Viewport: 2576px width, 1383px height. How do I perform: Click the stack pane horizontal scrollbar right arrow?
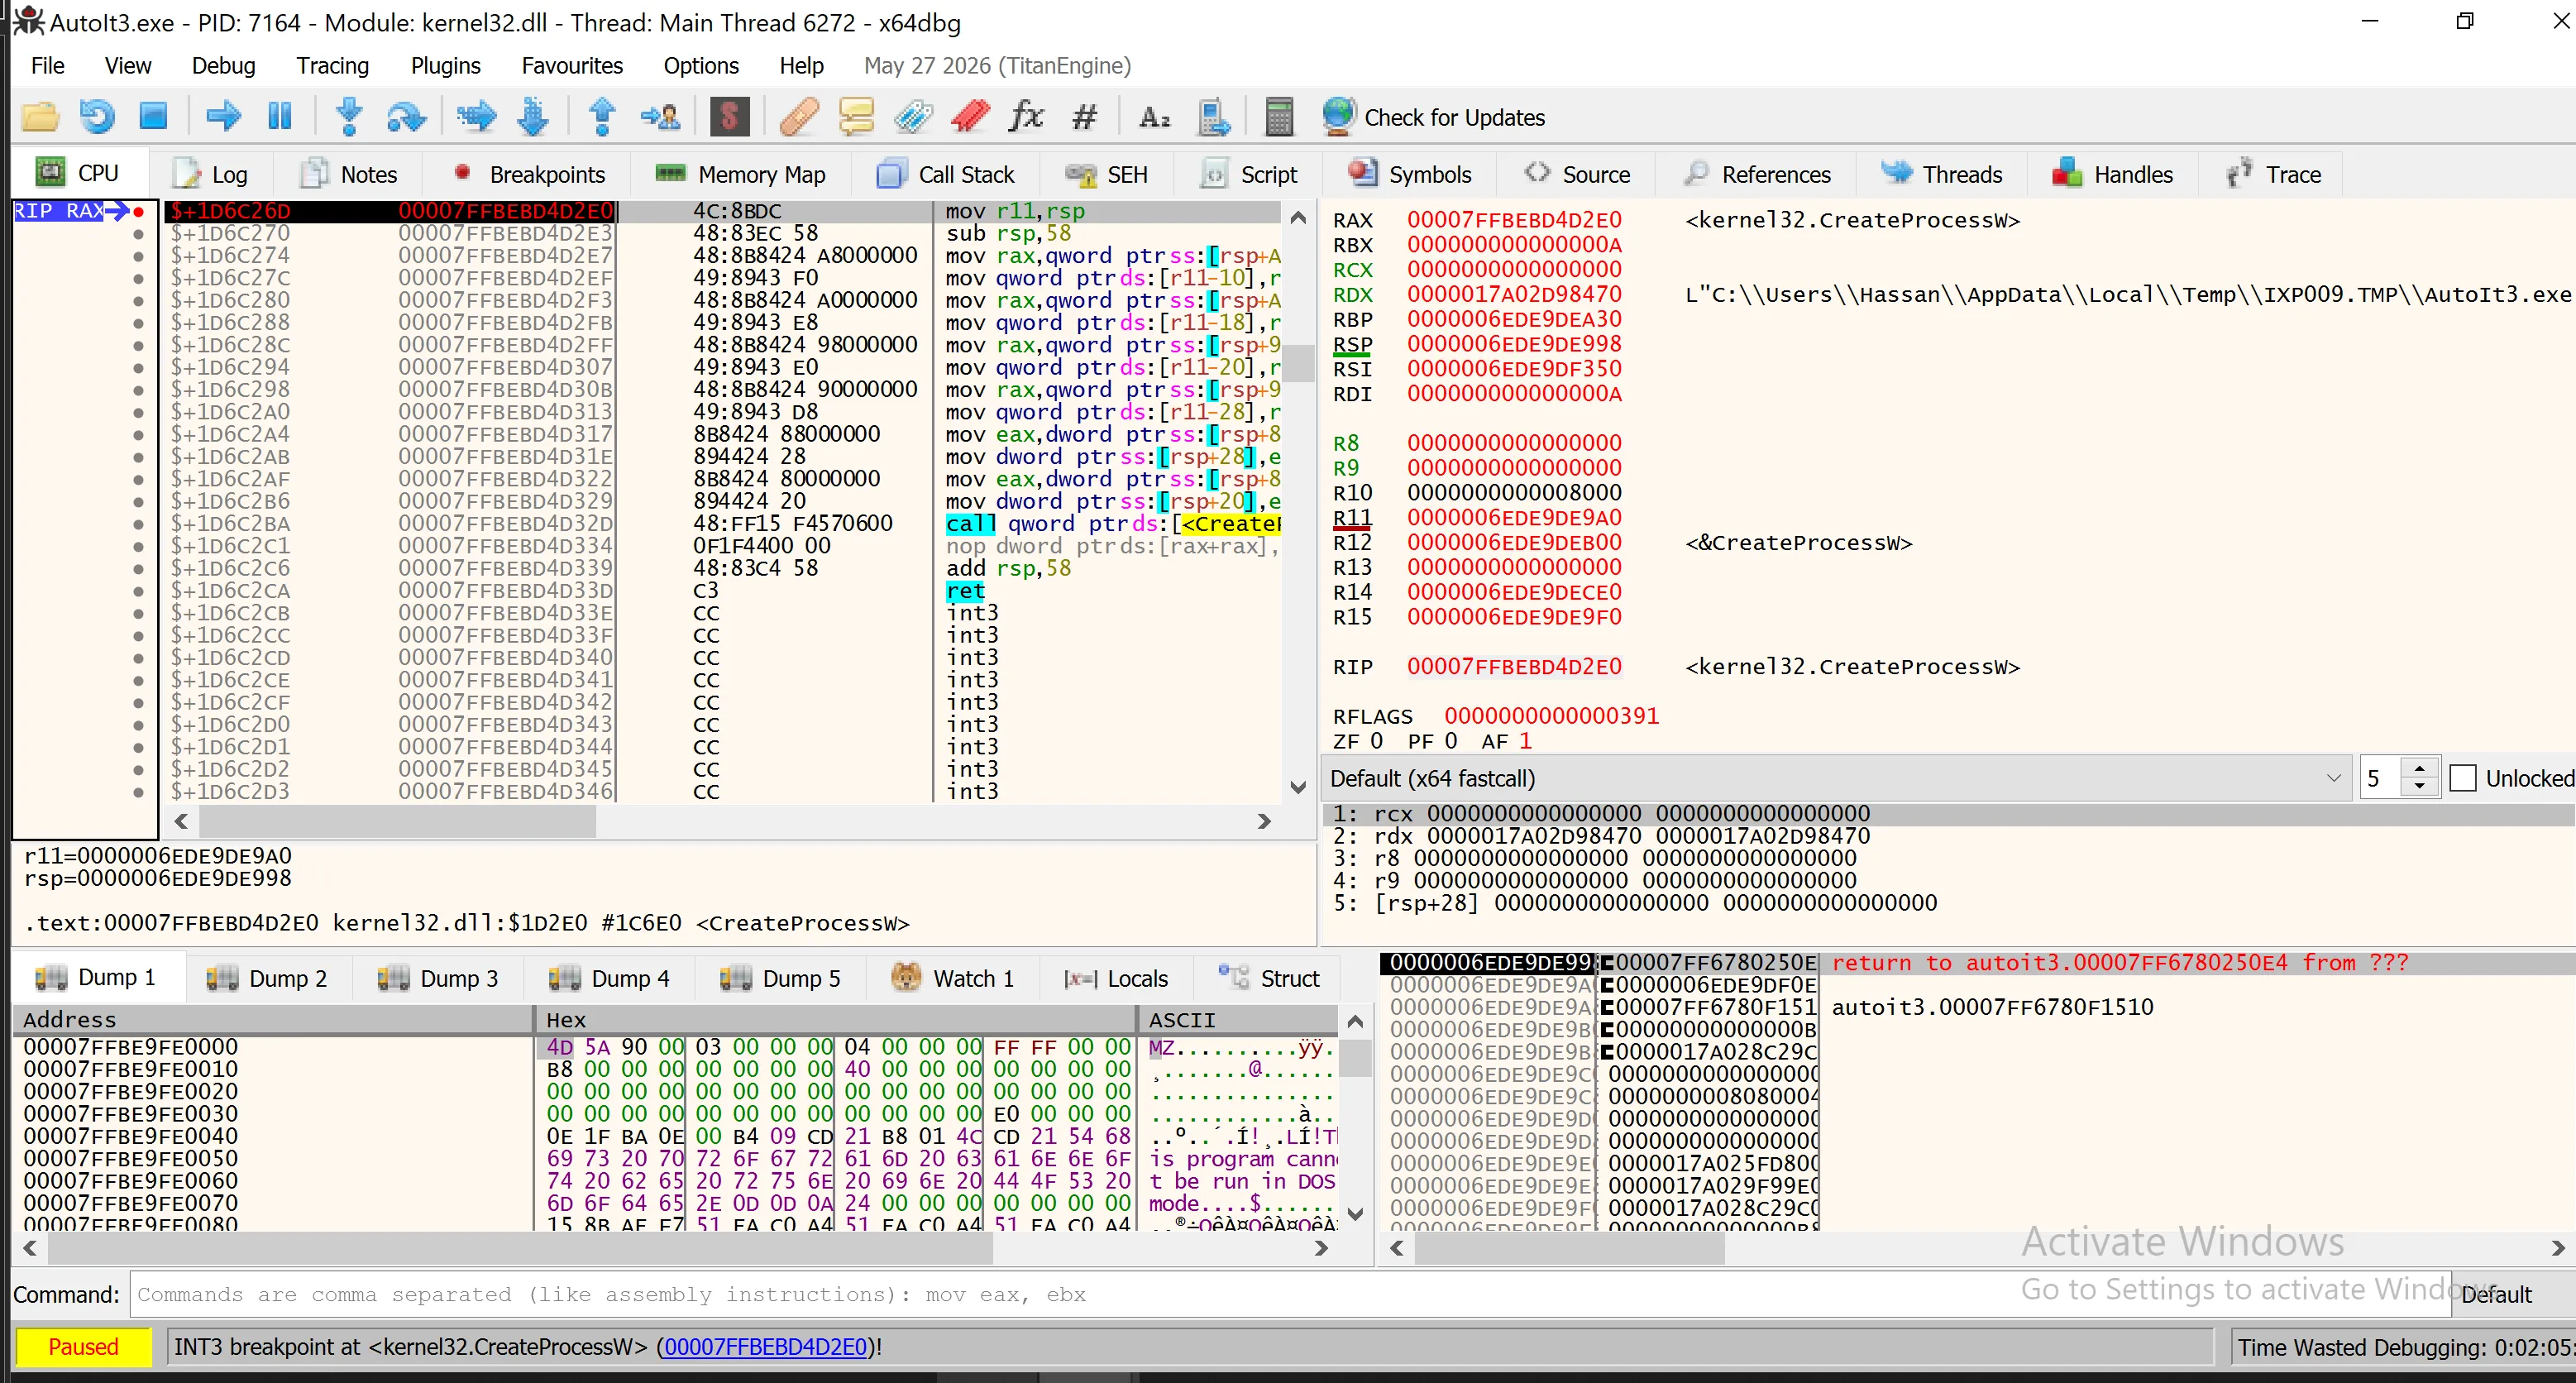pyautogui.click(x=2558, y=1248)
